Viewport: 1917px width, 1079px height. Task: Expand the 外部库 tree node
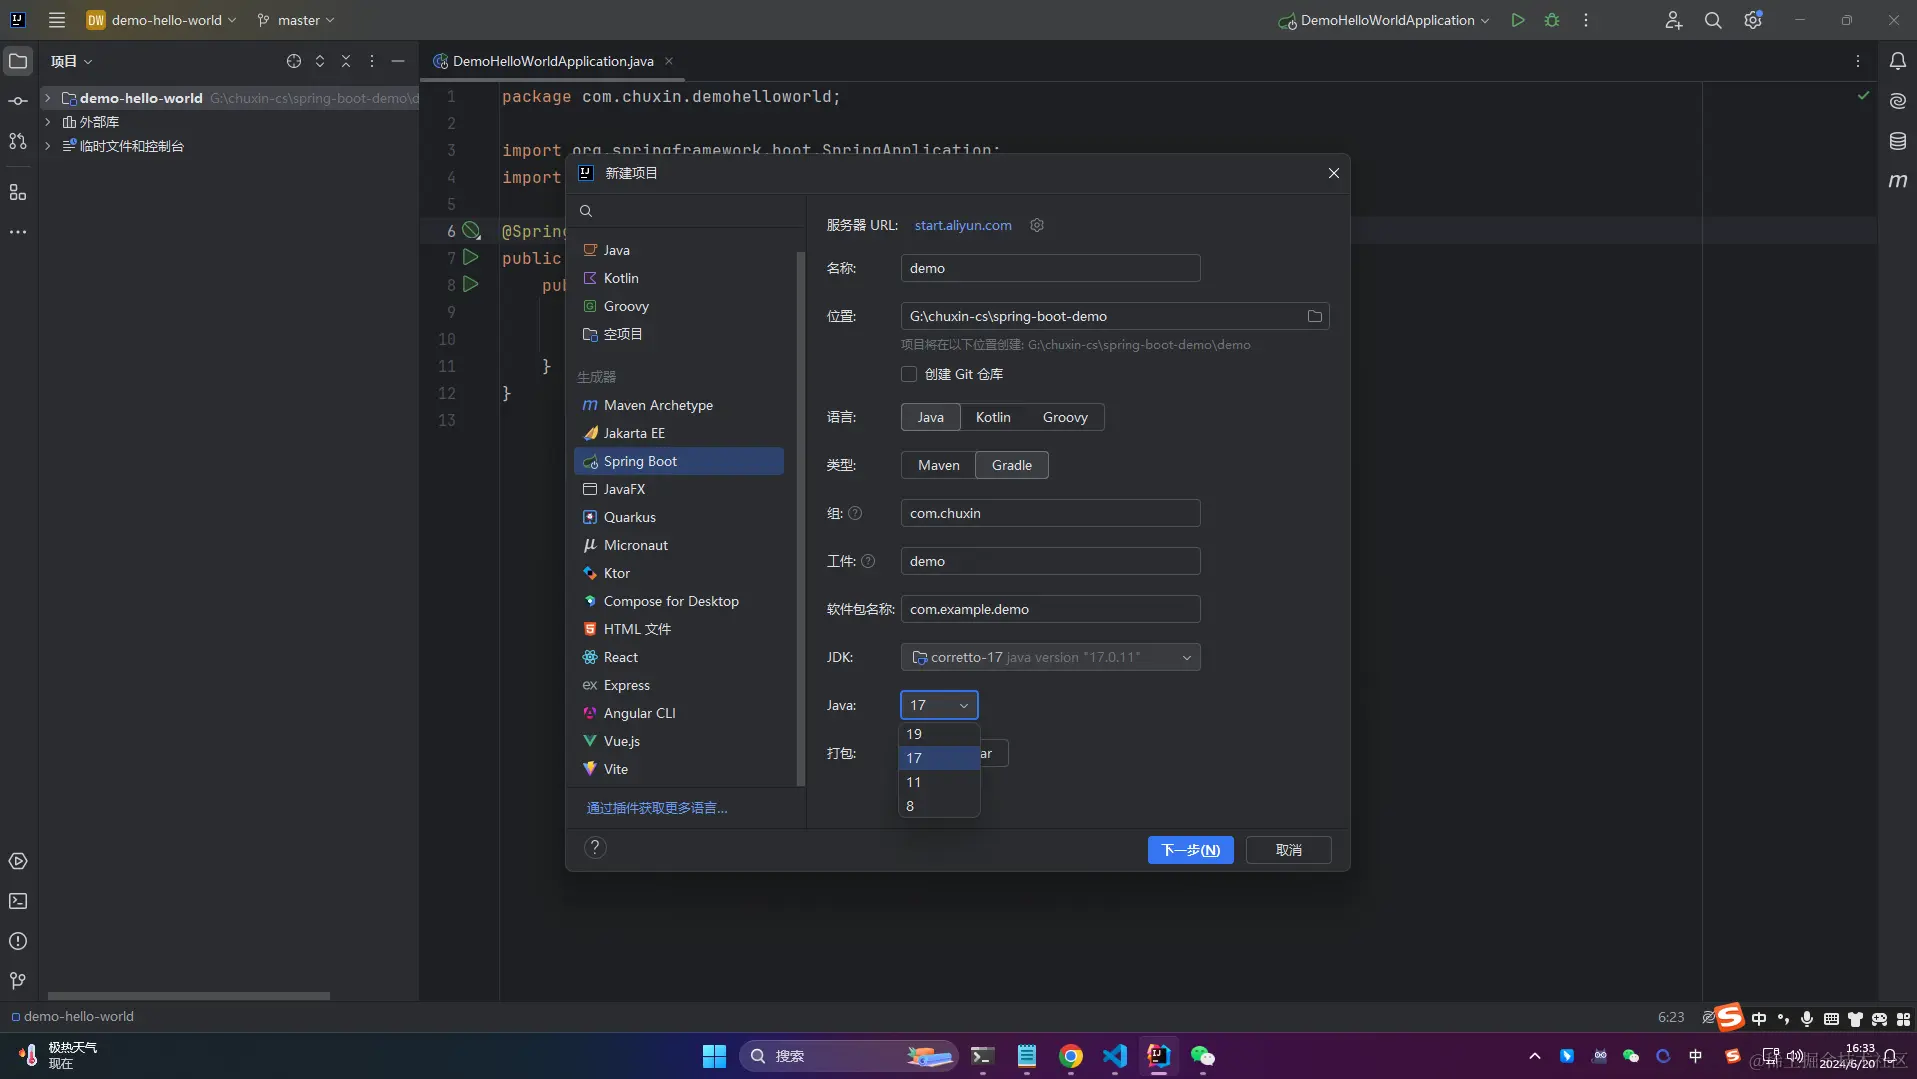(x=47, y=122)
